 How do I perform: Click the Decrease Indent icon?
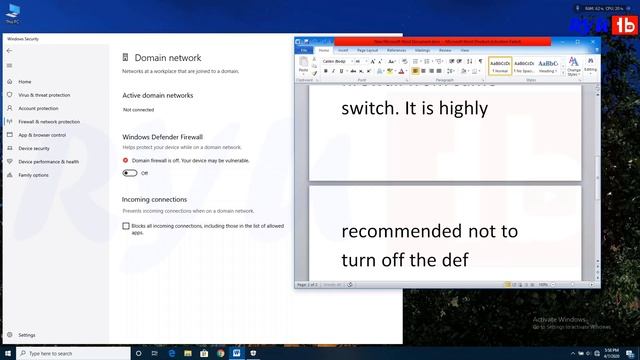coord(452,61)
